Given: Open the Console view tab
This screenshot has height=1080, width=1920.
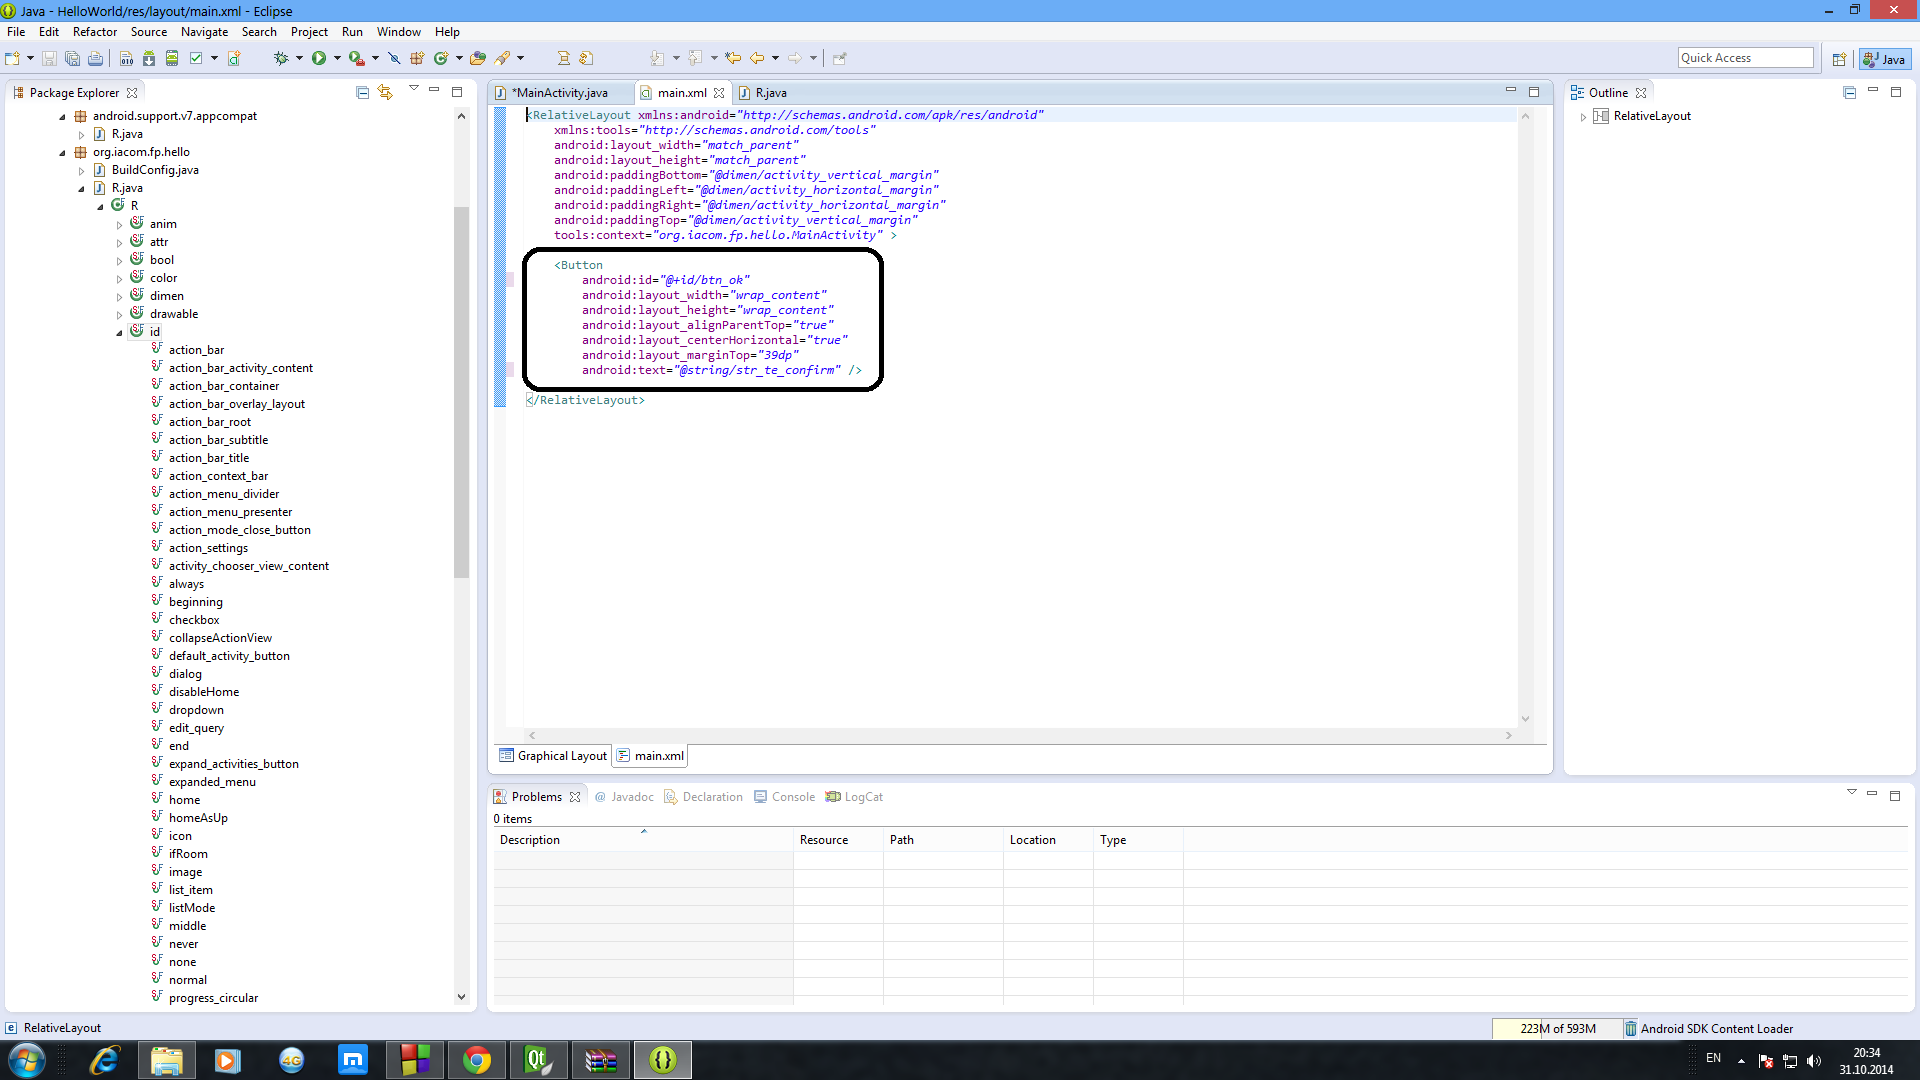Looking at the screenshot, I should 785,797.
